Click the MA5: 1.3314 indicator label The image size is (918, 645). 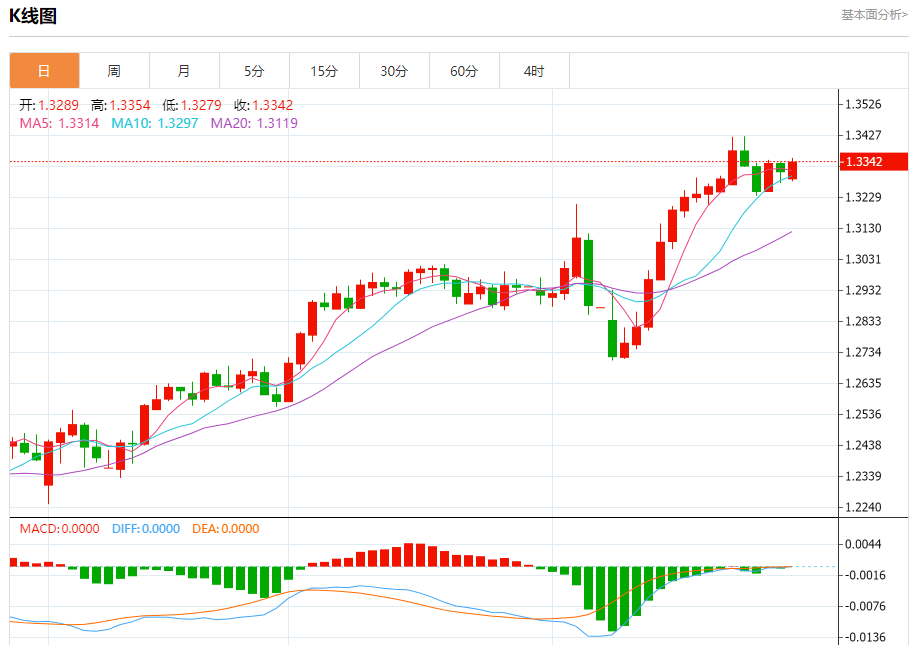[x=59, y=123]
